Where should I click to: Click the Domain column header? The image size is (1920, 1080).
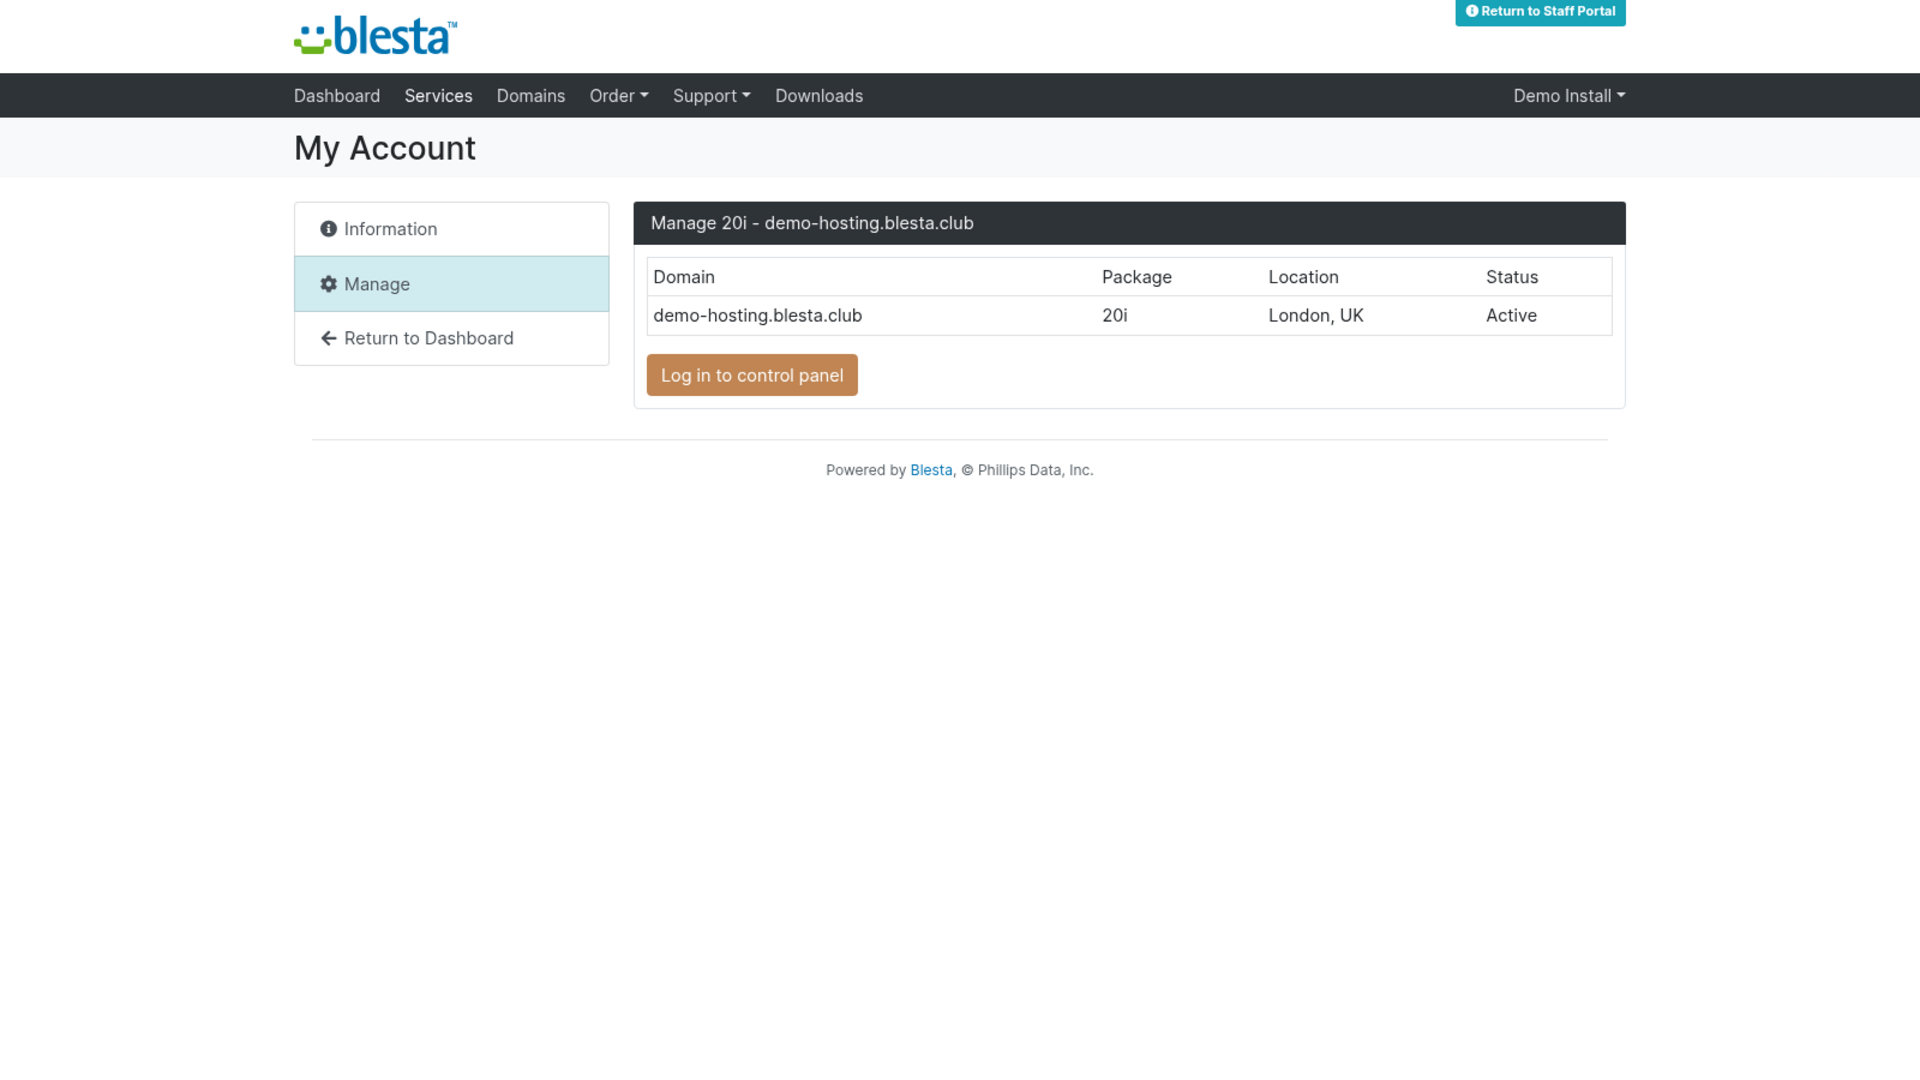pos(684,277)
